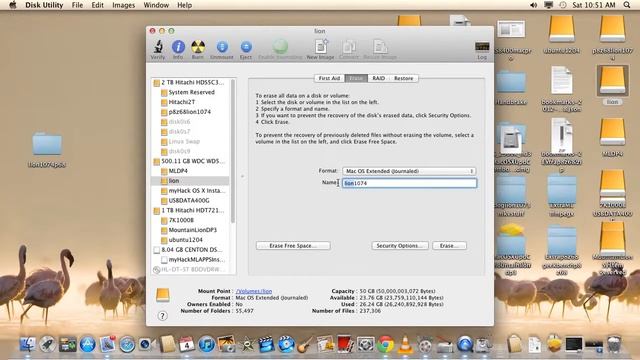Select the MLDP4 drive on the desktop
The width and height of the screenshot is (640, 360).
[612, 138]
